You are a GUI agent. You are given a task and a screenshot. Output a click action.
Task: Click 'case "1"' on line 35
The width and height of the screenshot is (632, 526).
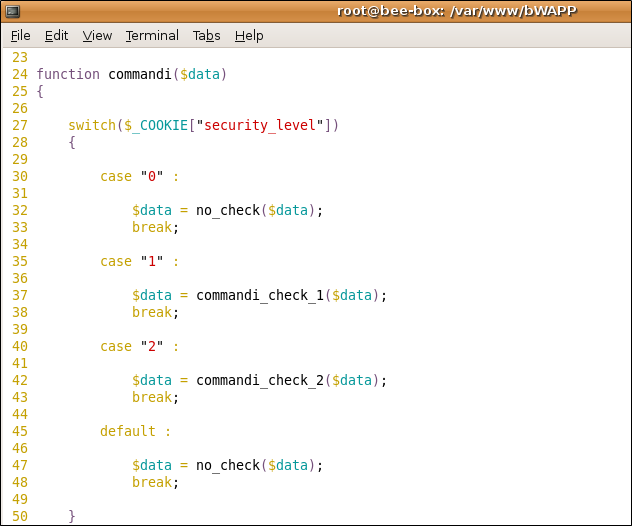132,261
